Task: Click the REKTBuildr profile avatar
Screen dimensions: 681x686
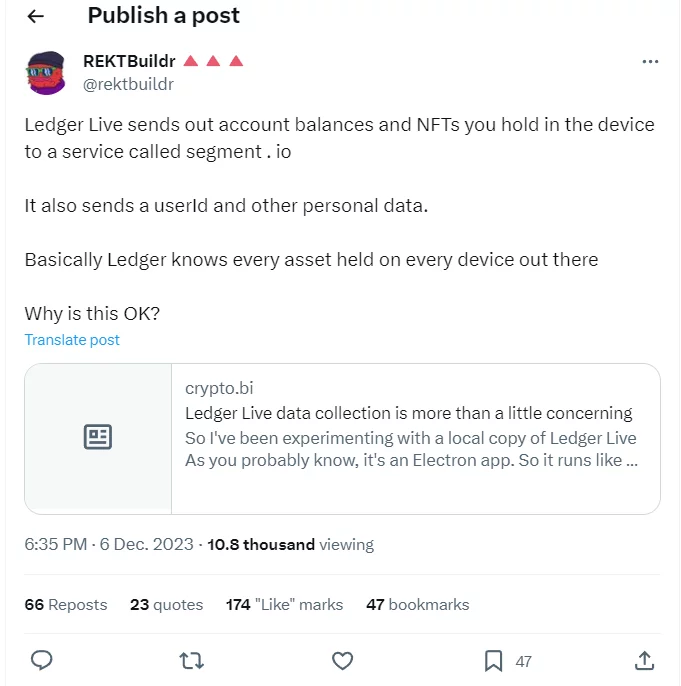Action: 47,73
